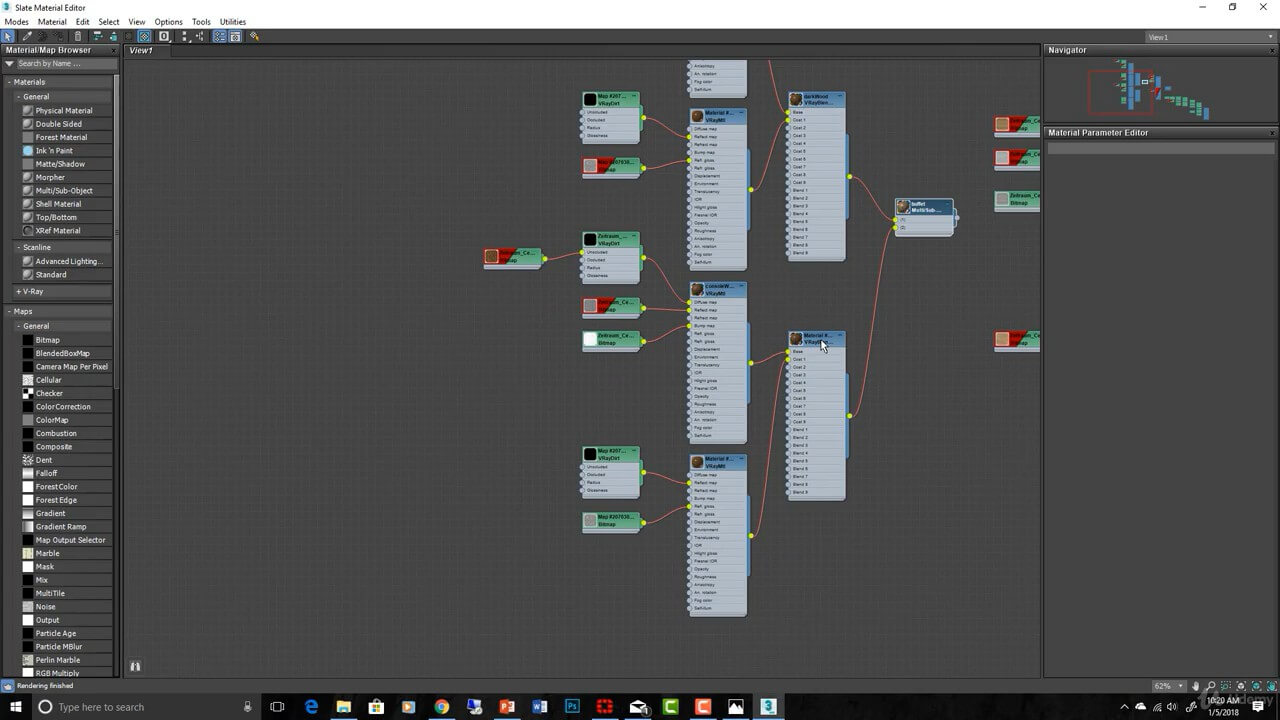Viewport: 1280px width, 720px height.
Task: Click the buffet Multi/Sub-Object node title
Action: point(924,207)
